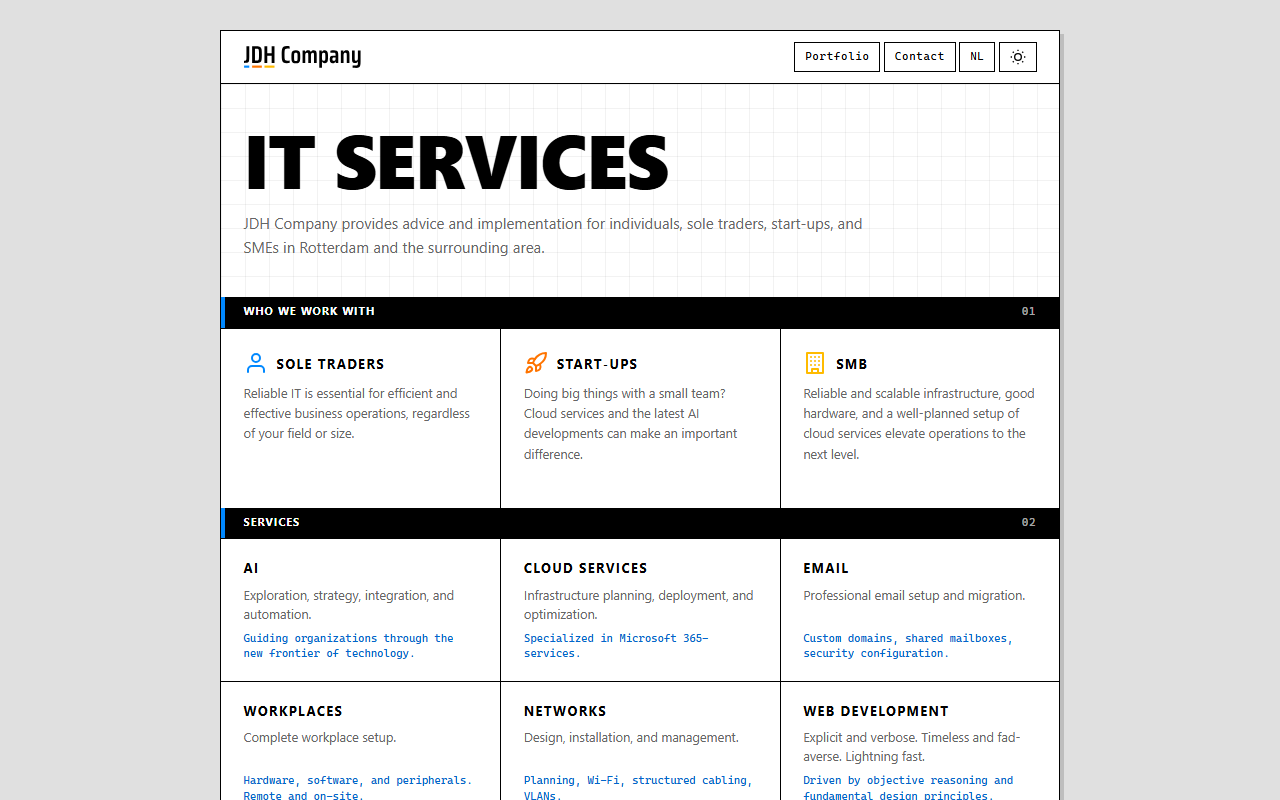Click 'Planning, Wi-Fi, structured cabling' text

(x=636, y=788)
